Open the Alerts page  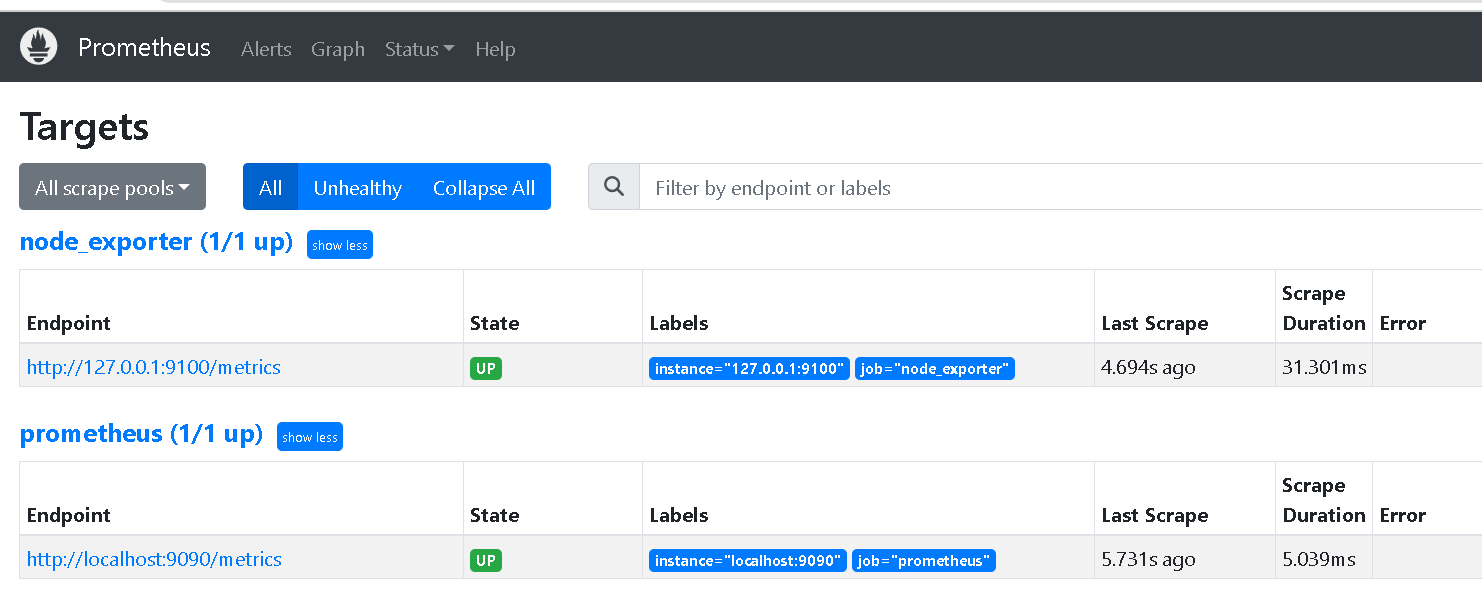266,49
